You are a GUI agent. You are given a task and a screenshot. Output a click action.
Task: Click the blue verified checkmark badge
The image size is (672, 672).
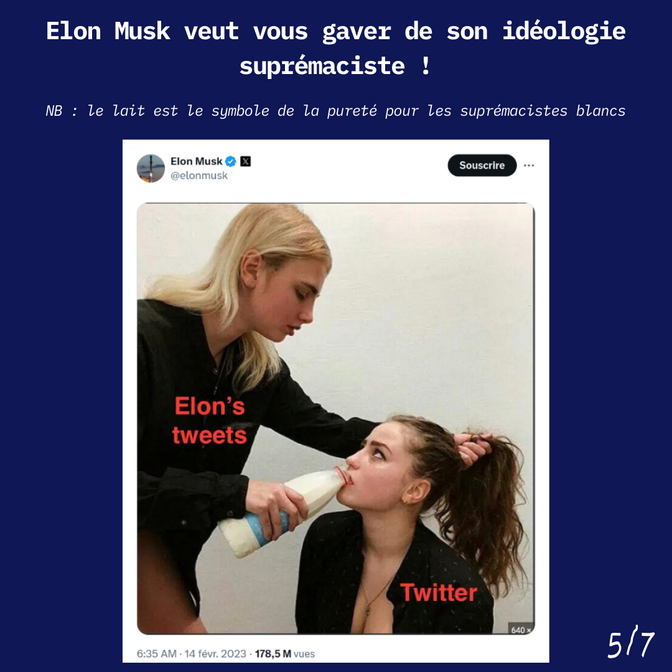(x=231, y=162)
